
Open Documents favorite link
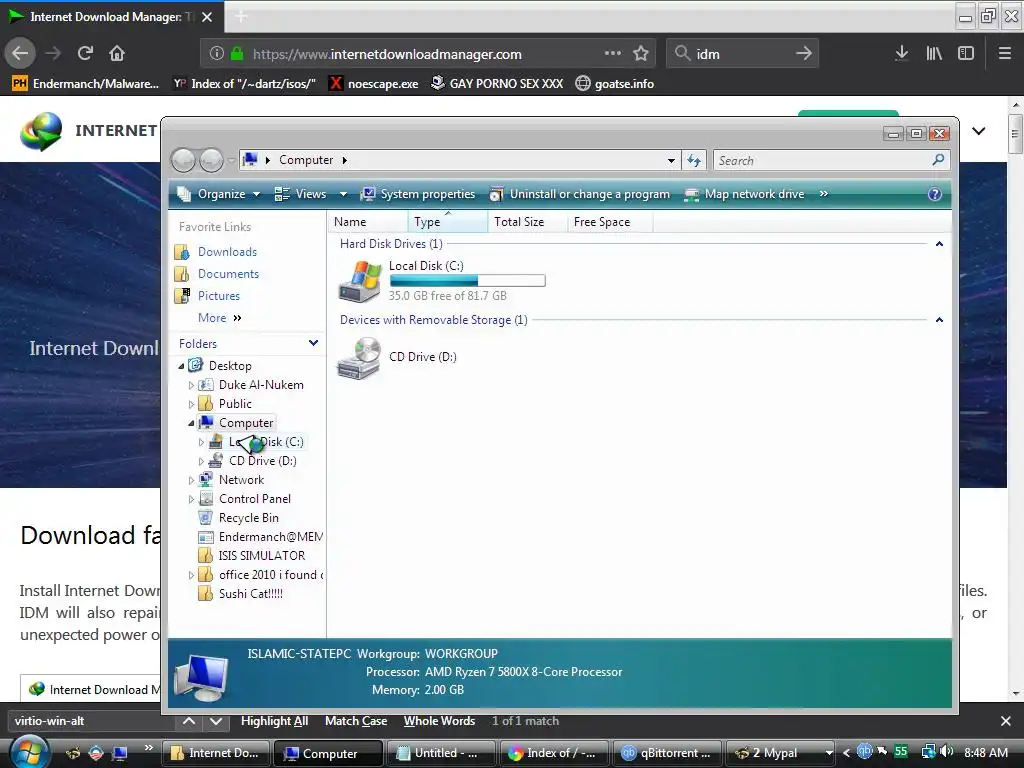pos(228,274)
